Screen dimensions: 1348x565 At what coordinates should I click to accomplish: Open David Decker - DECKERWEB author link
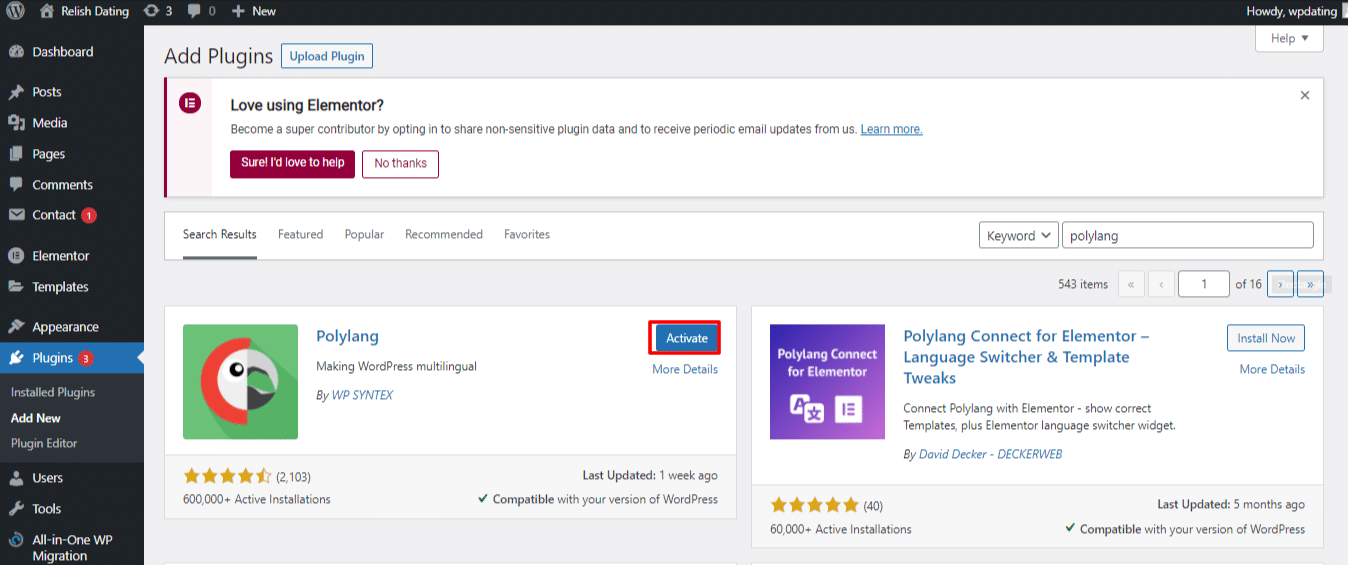pyautogui.click(x=990, y=454)
